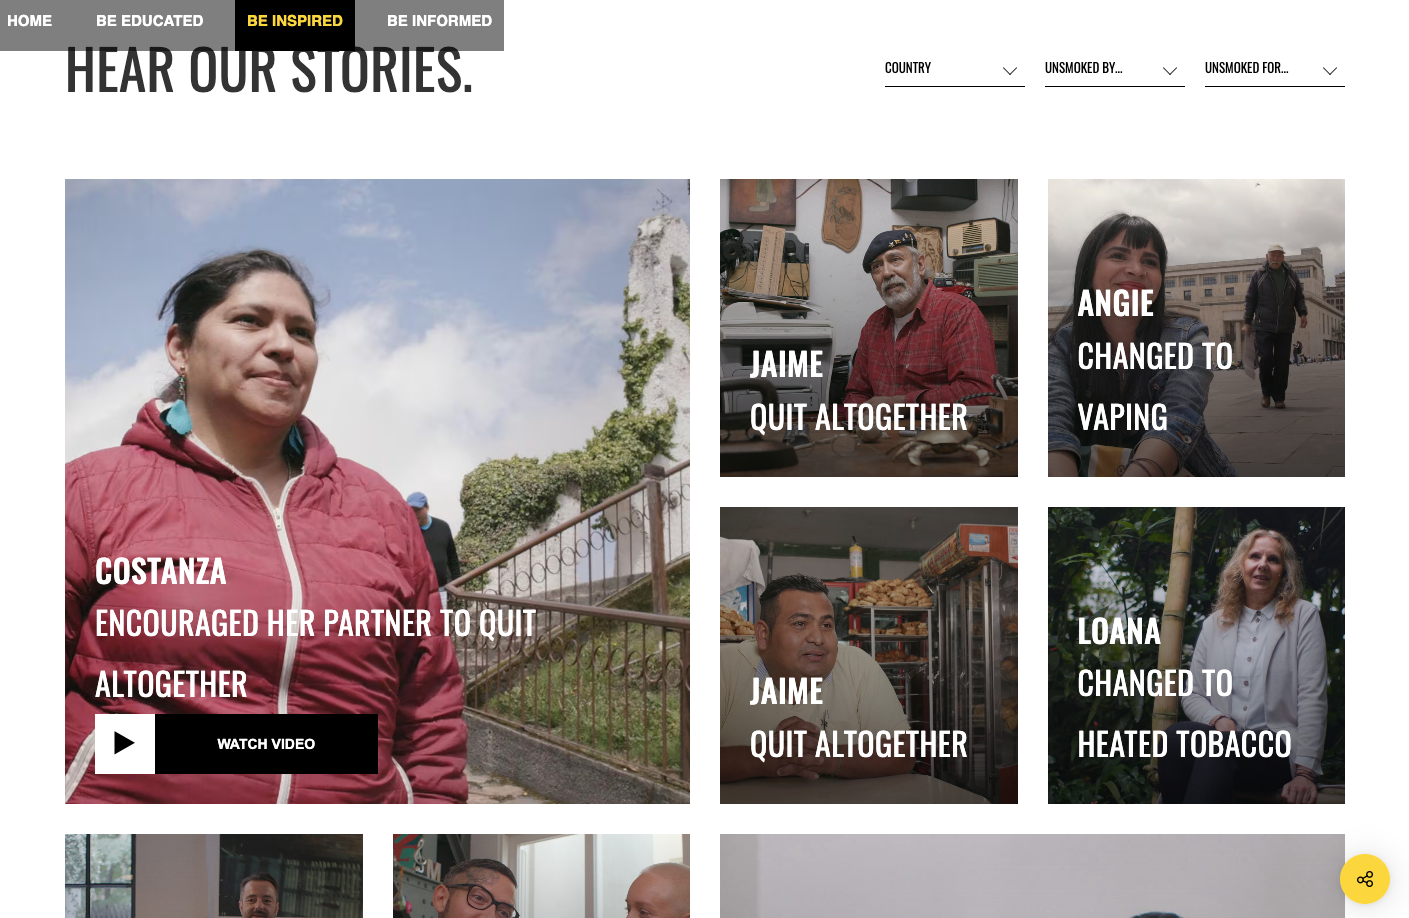This screenshot has width=1409, height=918.
Task: Open Loana Changed to Heated Tobacco card
Action: (1196, 655)
